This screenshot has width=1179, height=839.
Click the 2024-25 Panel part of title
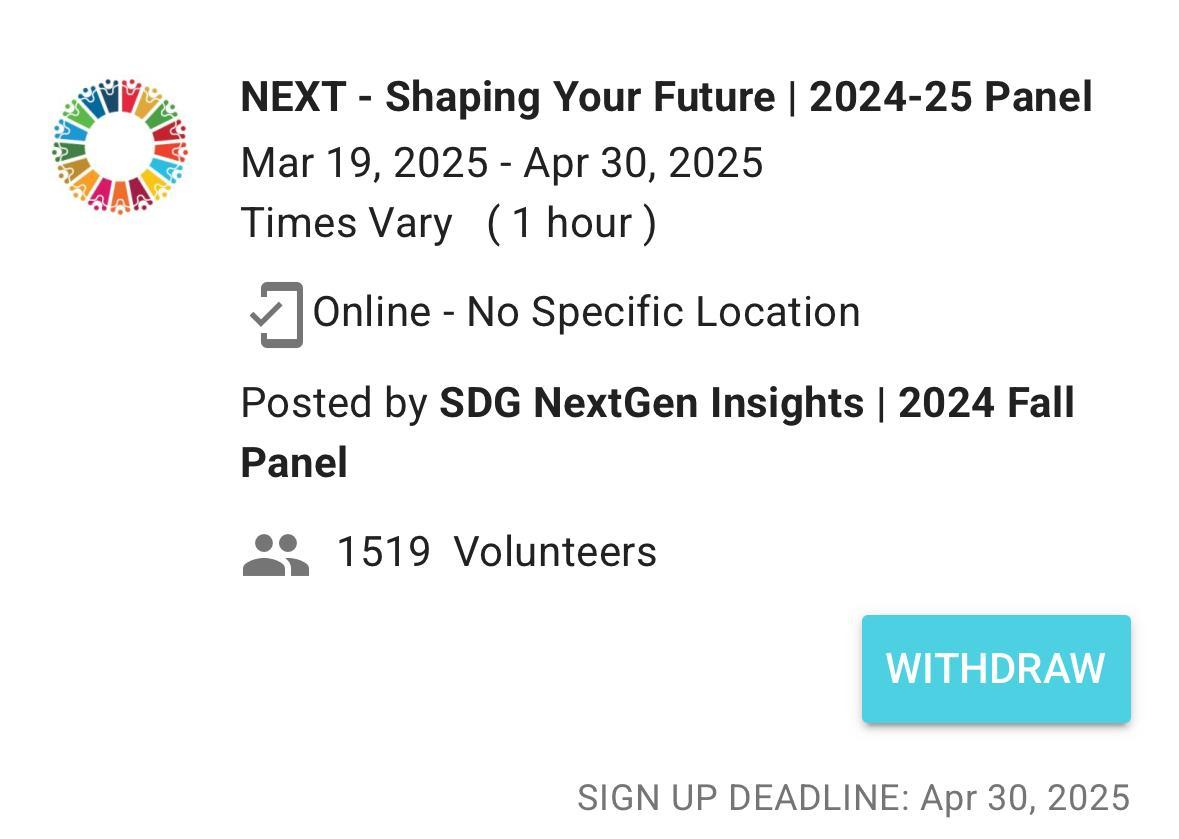[950, 98]
